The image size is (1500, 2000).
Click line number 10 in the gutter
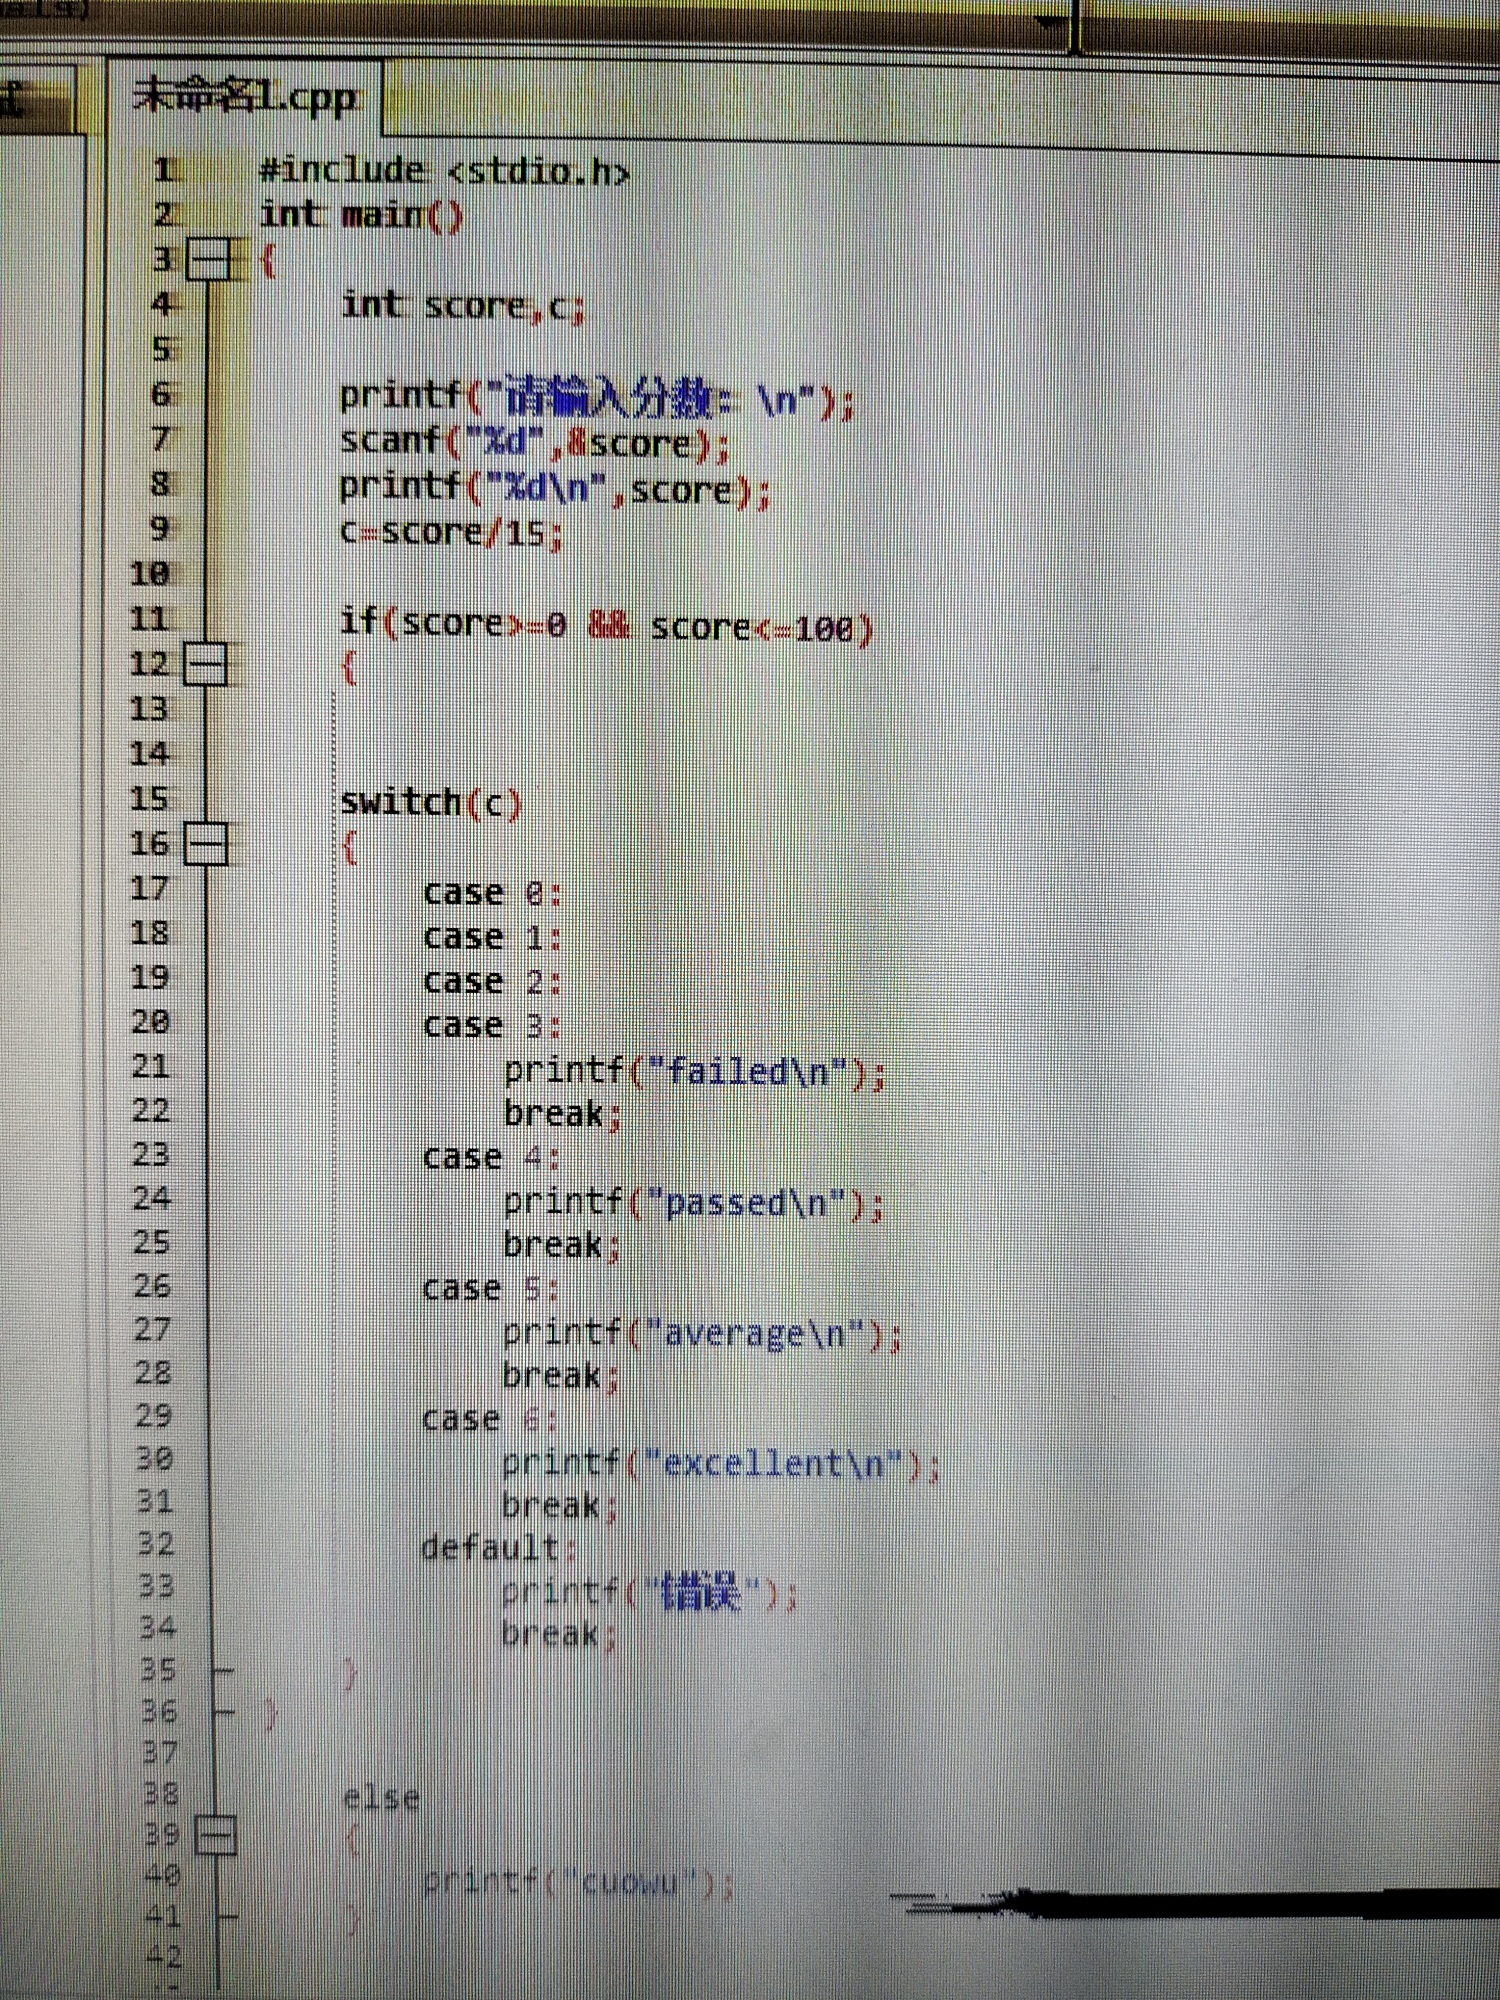(150, 574)
